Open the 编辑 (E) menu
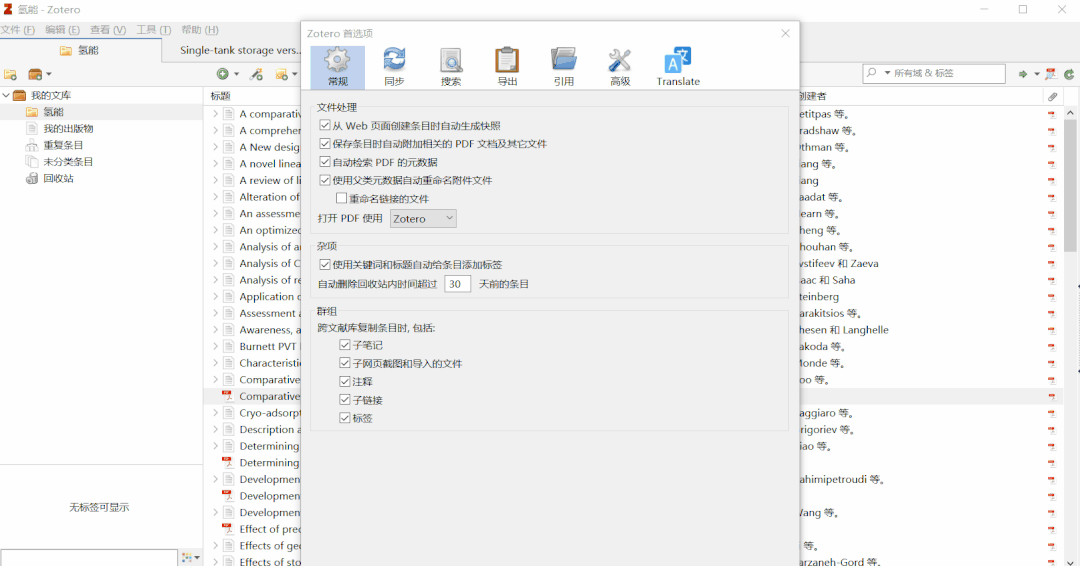Screen dimensions: 1080x566 (x=62, y=30)
